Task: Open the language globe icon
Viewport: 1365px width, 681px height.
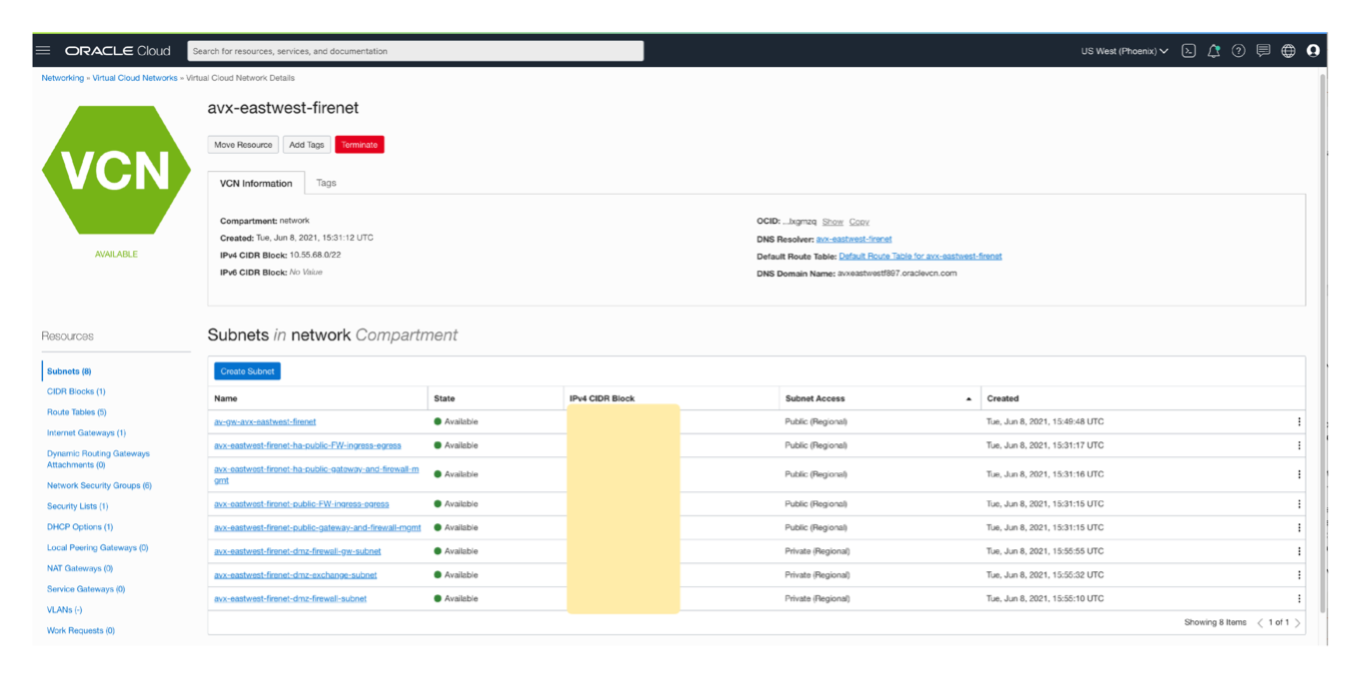Action: (x=1288, y=51)
